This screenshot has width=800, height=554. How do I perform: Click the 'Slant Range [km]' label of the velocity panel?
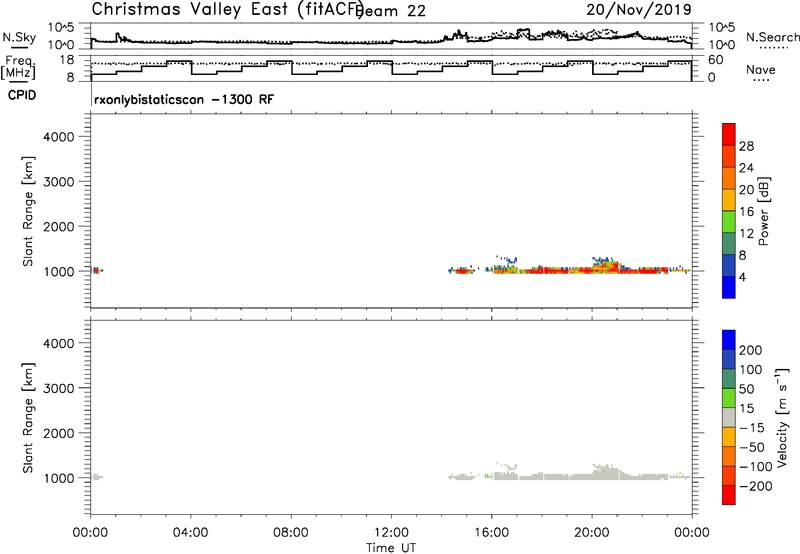point(28,418)
